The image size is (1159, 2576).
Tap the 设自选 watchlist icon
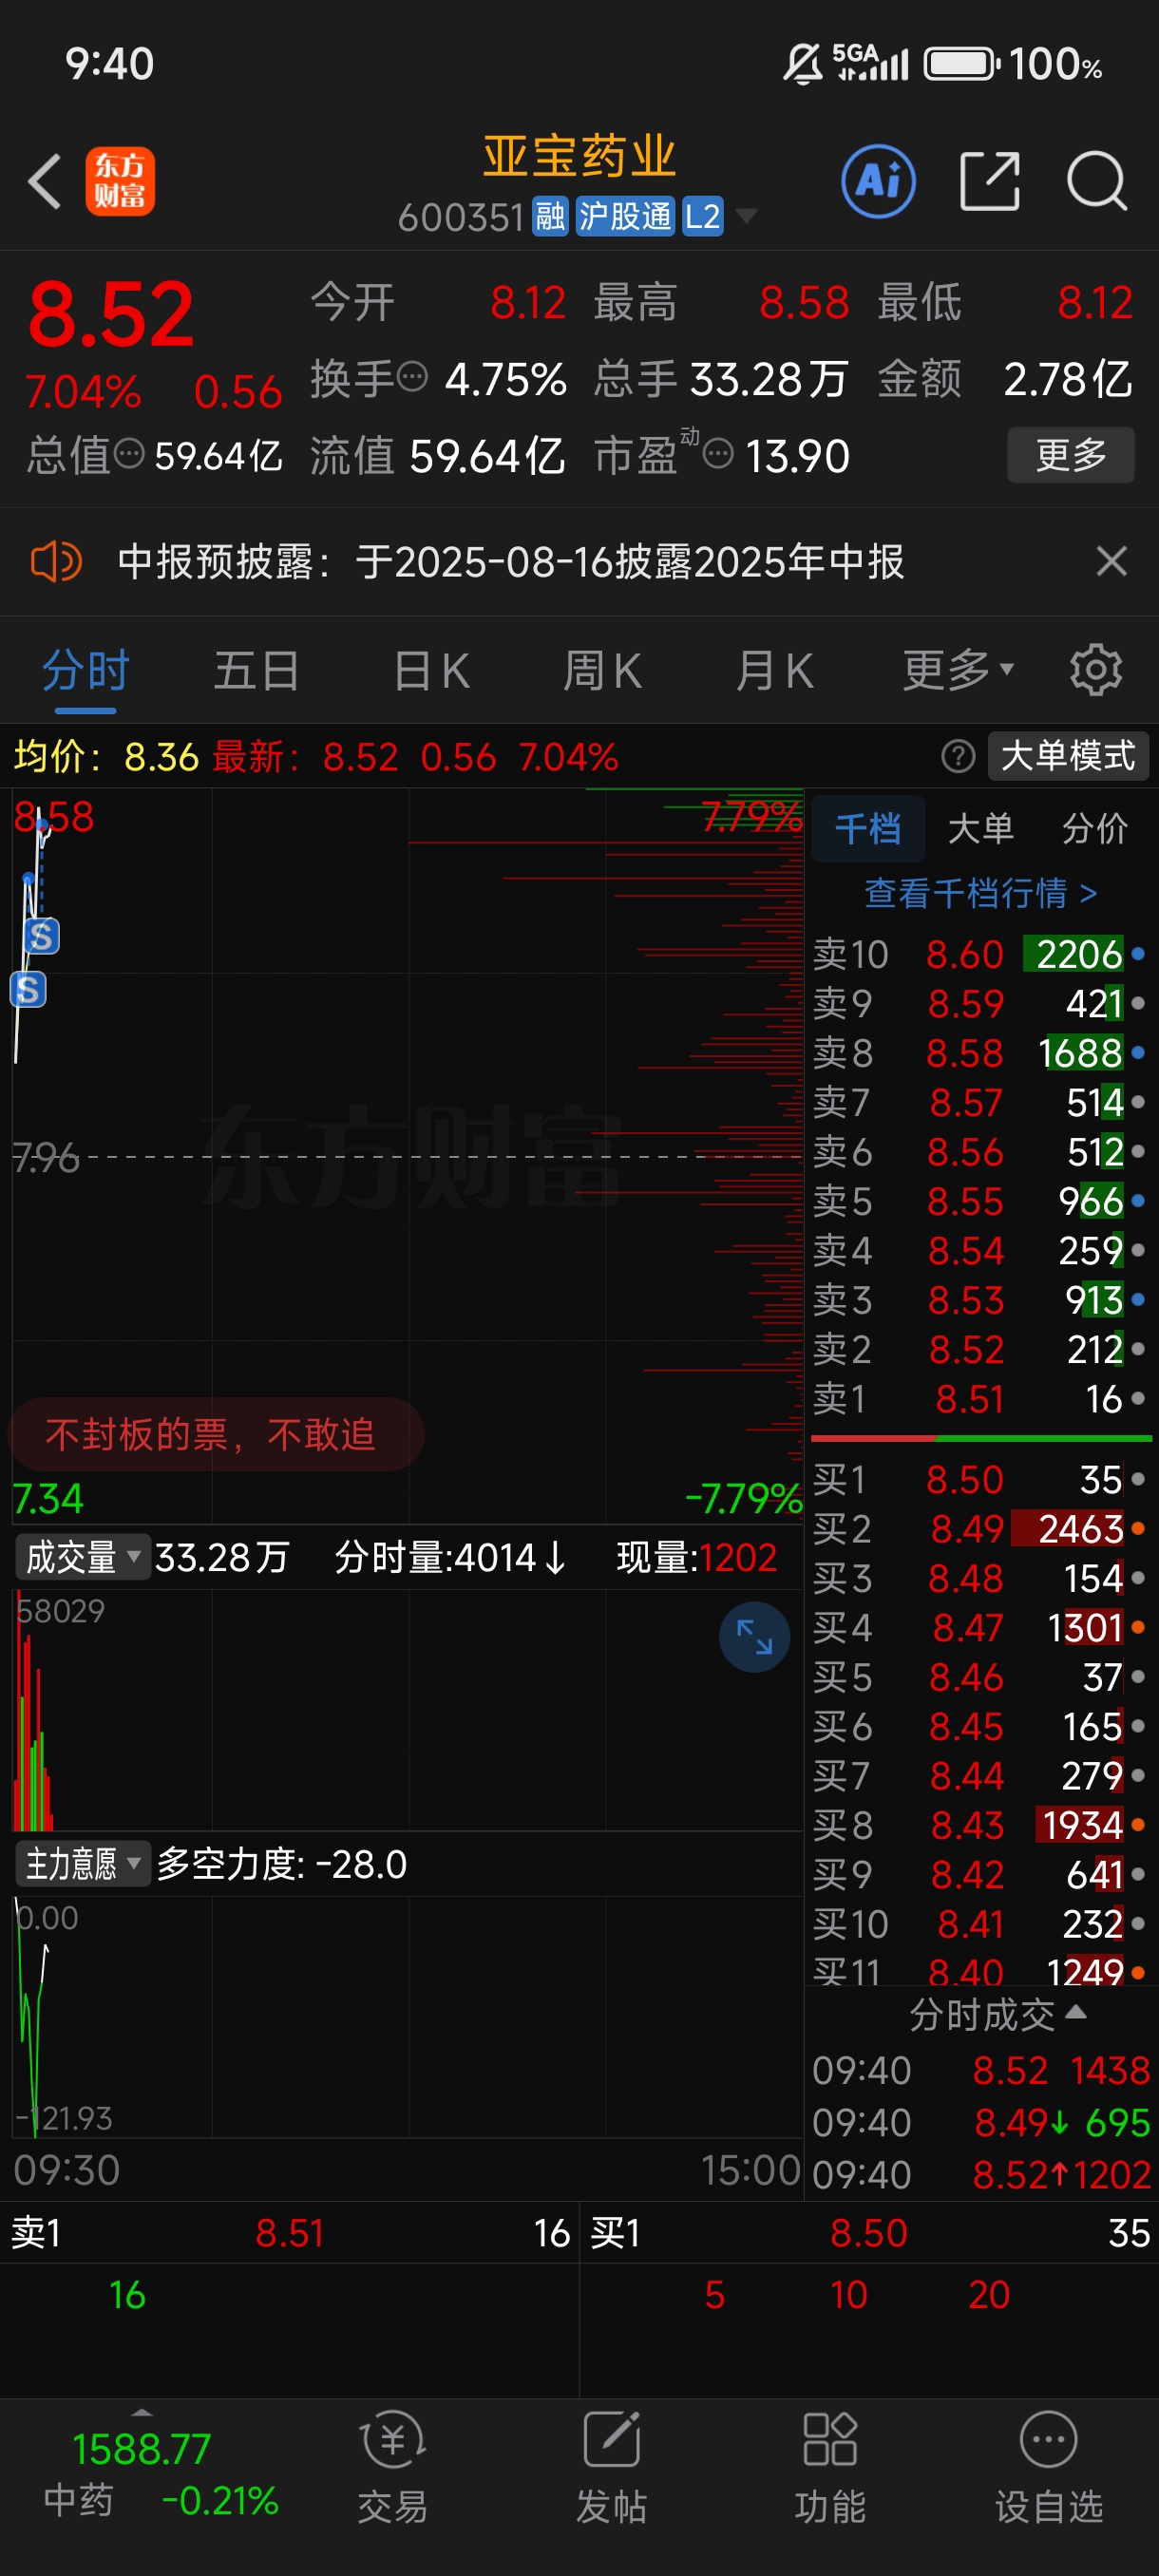[1048, 2466]
